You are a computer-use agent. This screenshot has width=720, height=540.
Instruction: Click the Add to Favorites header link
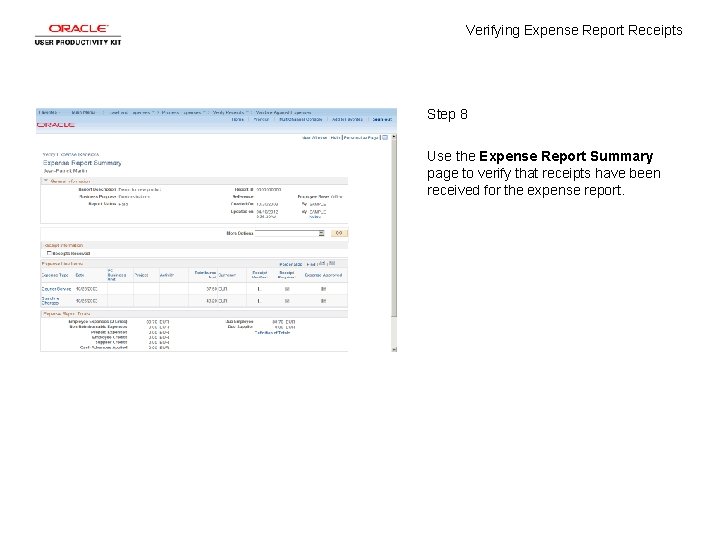tap(347, 119)
